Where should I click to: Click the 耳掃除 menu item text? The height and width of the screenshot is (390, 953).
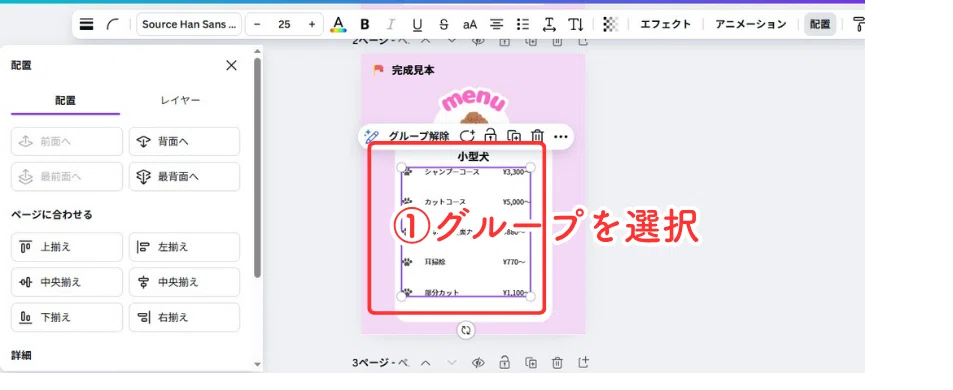coord(435,262)
